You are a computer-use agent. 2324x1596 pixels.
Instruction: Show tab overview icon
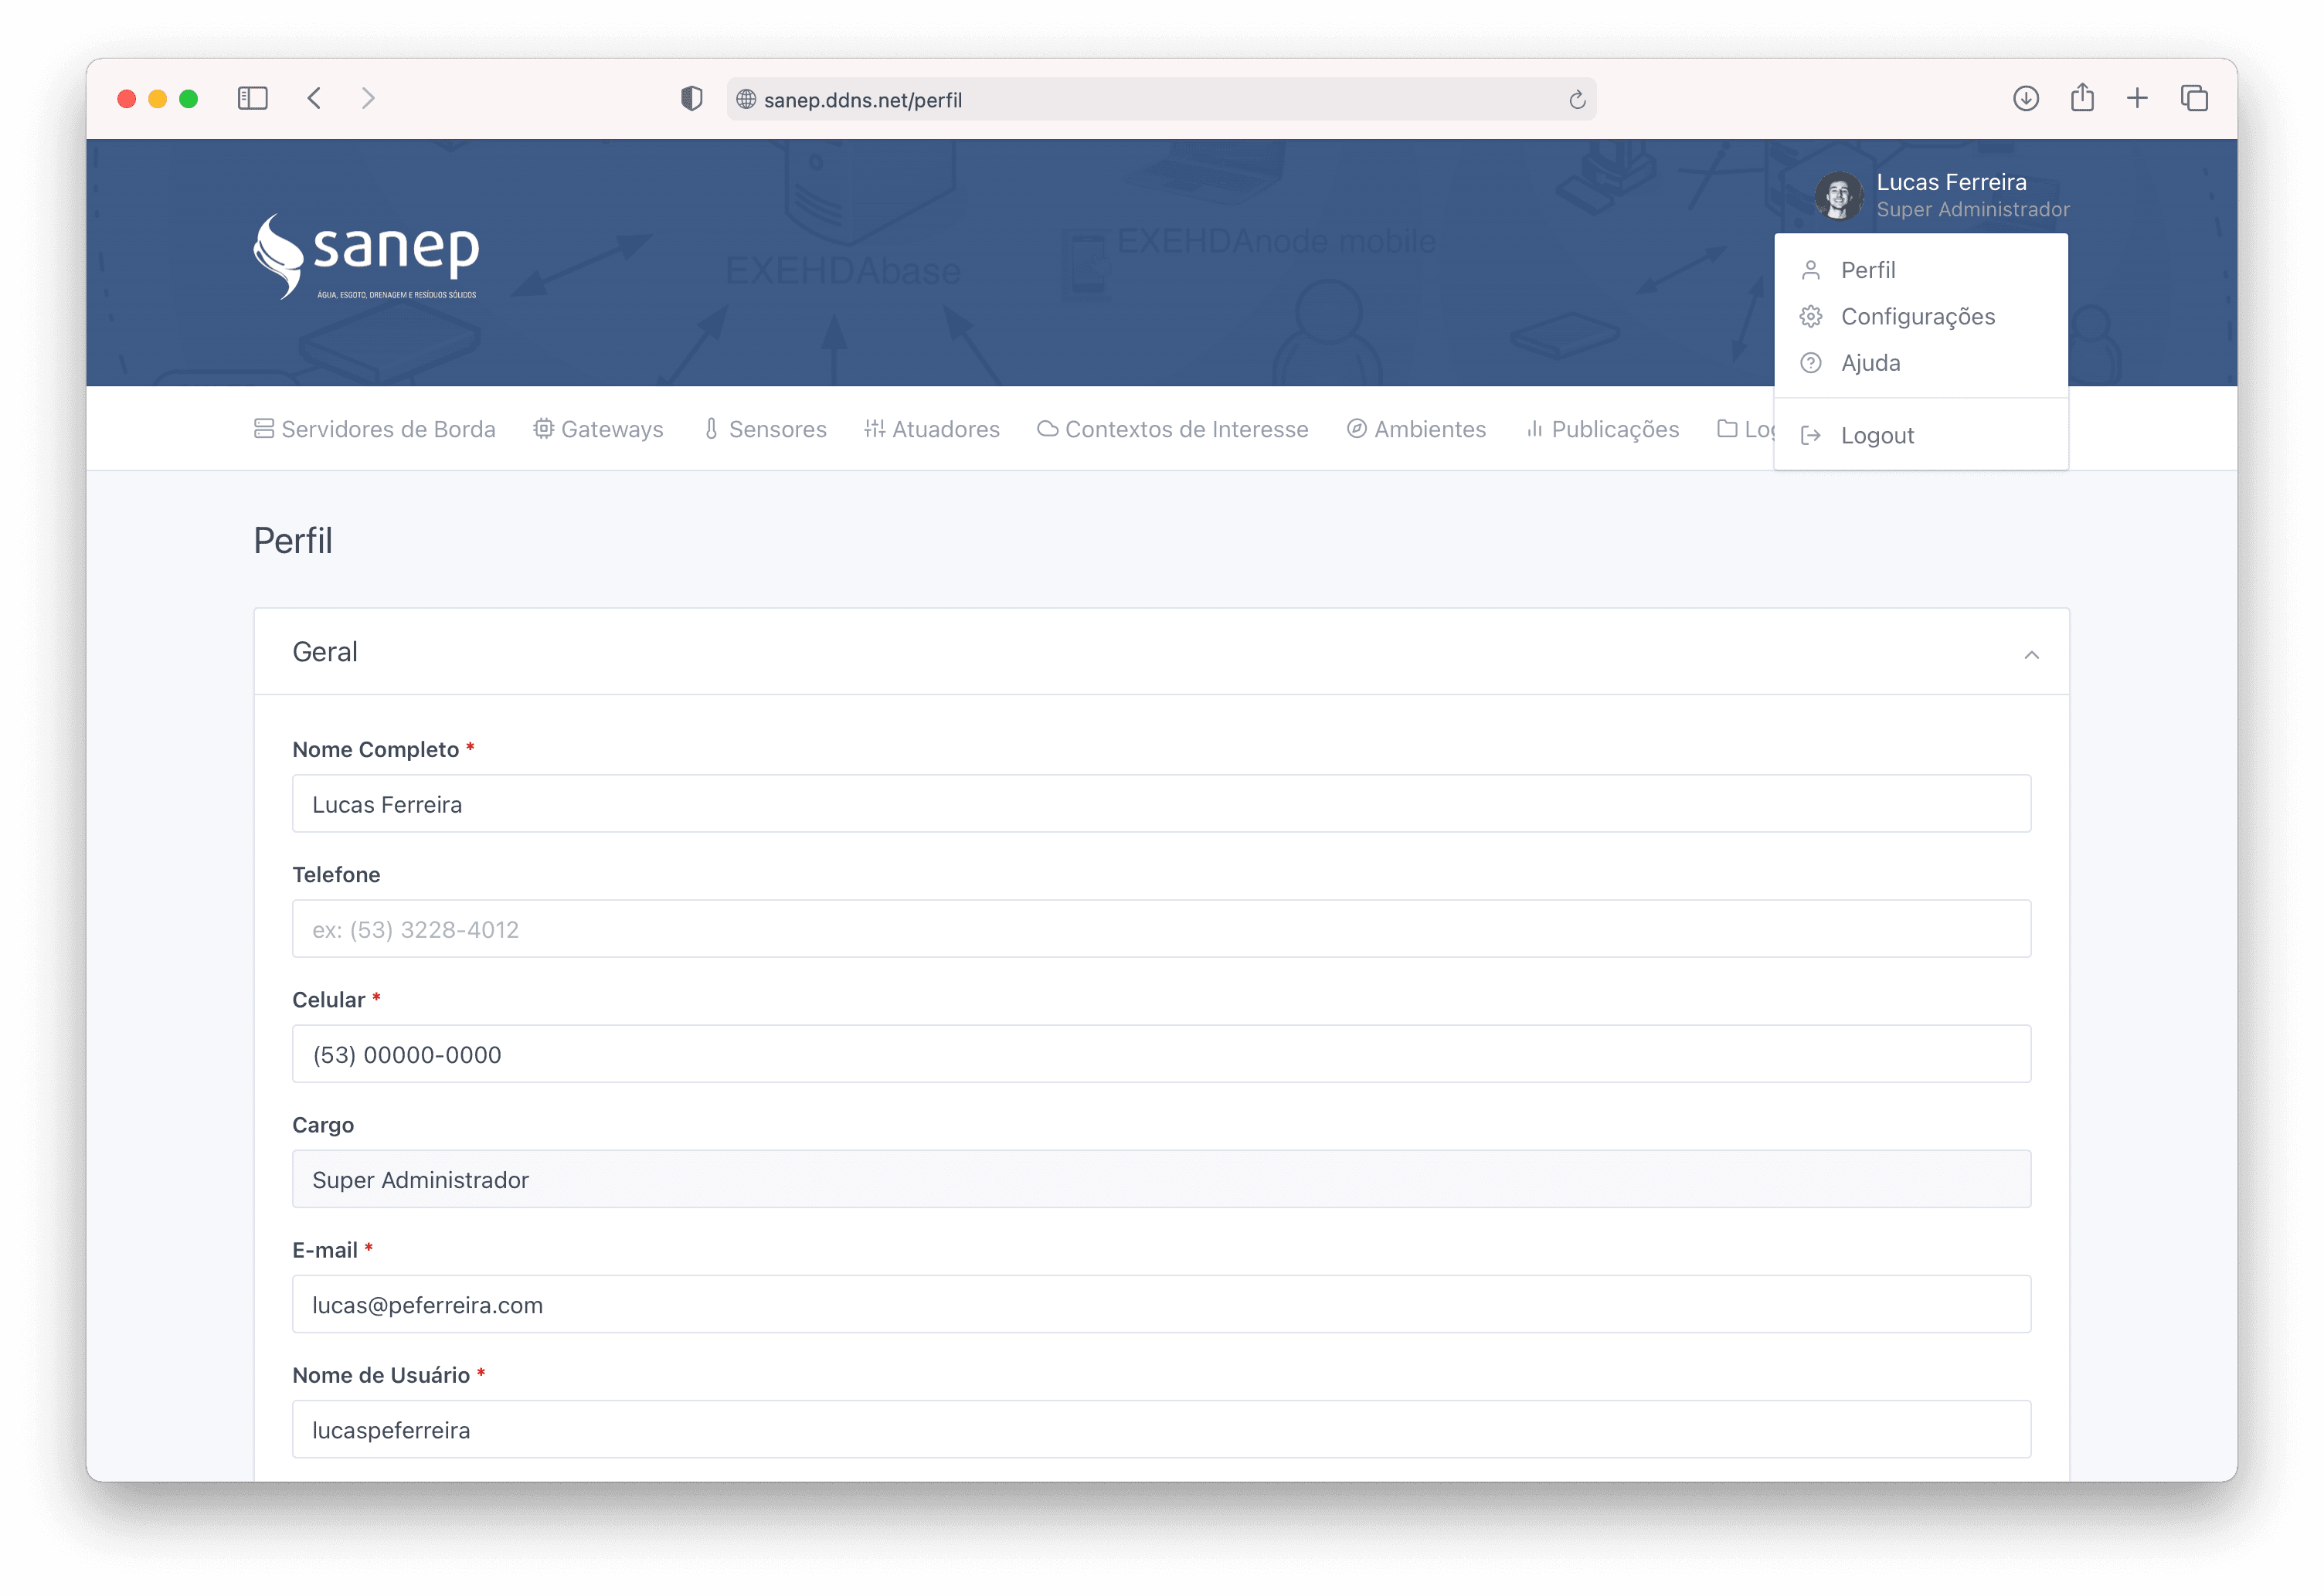(2194, 98)
